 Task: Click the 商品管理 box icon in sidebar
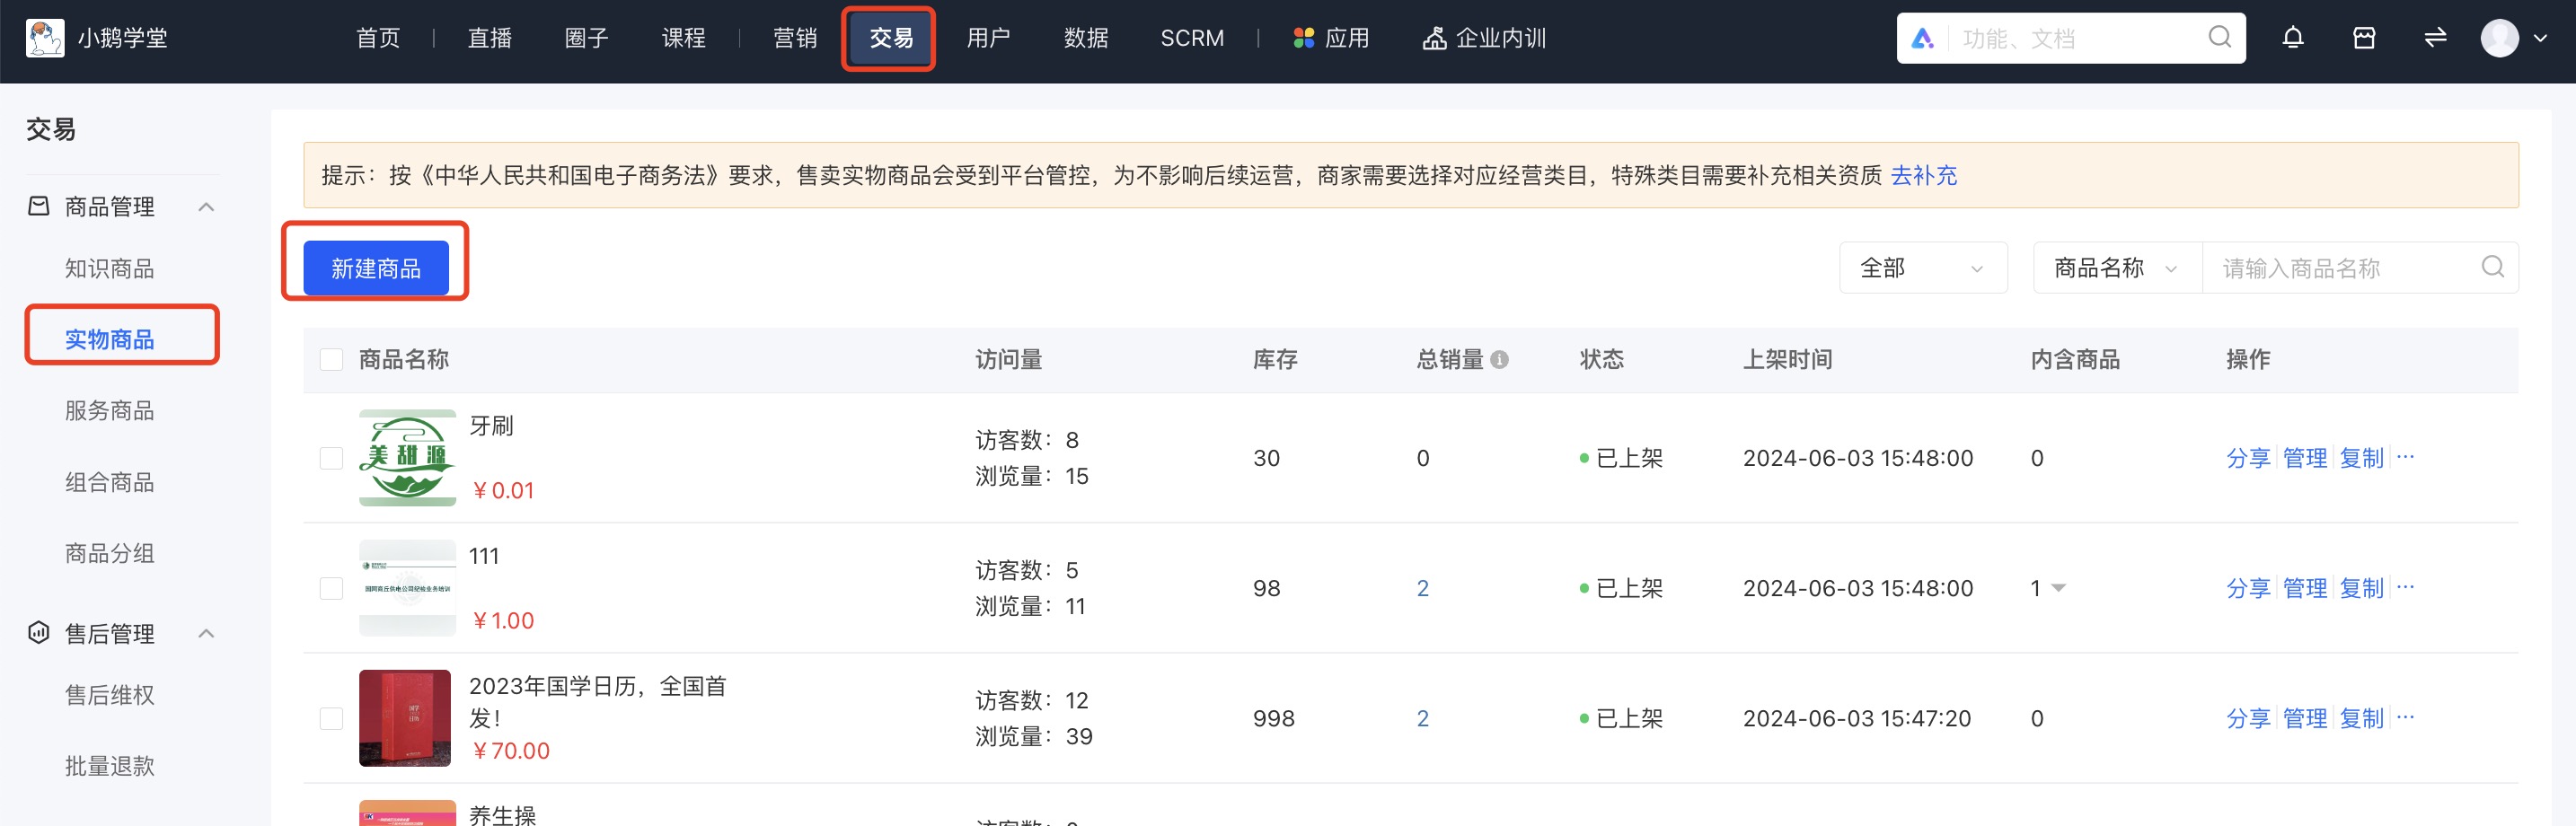tap(37, 206)
